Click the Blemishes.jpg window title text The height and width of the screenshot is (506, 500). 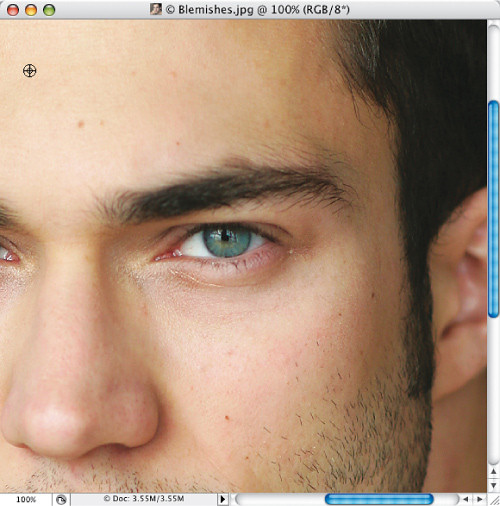258,9
